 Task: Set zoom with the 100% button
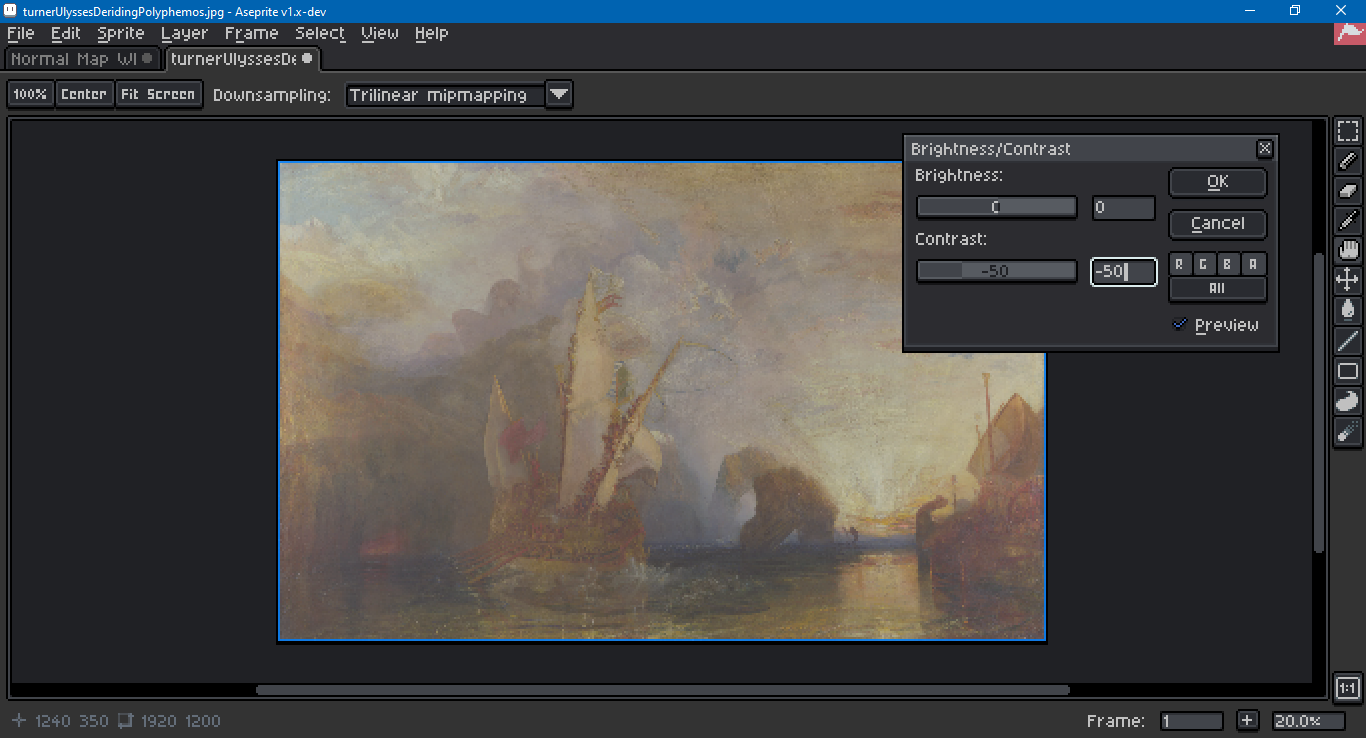(30, 94)
